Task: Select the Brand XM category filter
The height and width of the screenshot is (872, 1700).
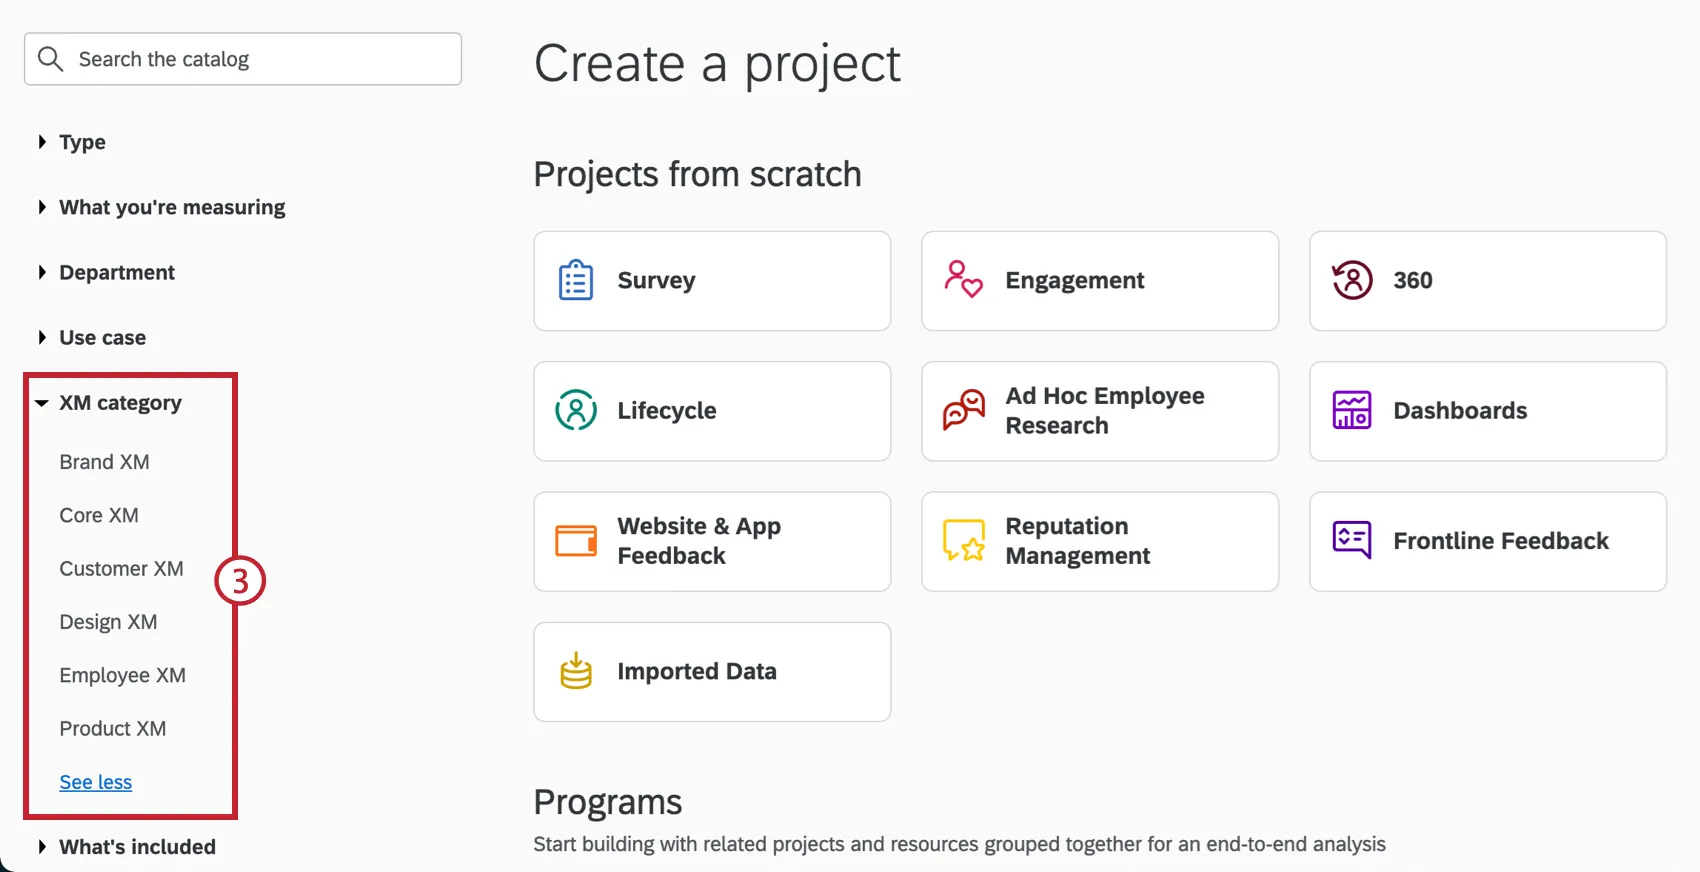Action: click(x=104, y=462)
